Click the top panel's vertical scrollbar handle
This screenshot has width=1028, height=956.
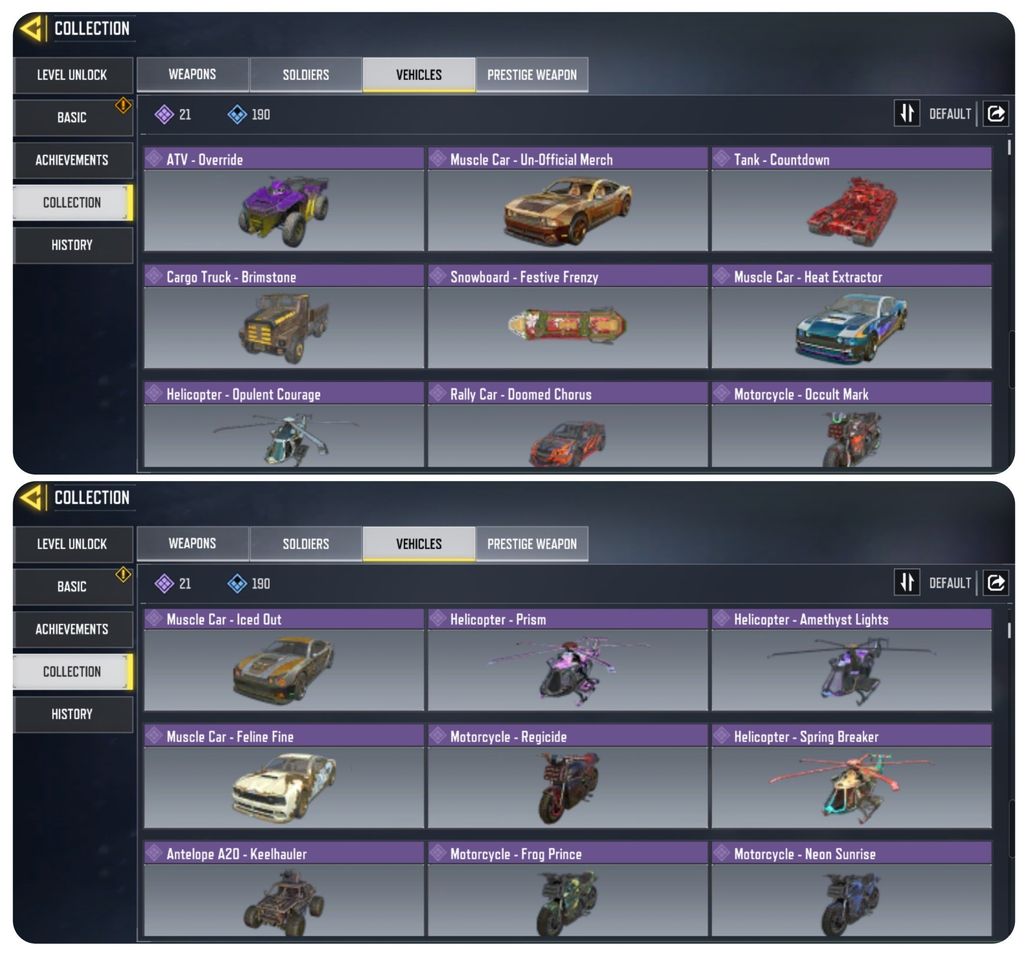1009,148
